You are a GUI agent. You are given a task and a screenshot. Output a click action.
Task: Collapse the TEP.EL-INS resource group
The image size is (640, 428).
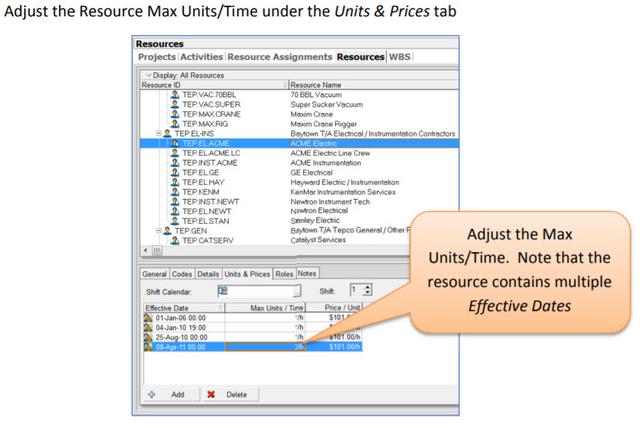[x=159, y=133]
